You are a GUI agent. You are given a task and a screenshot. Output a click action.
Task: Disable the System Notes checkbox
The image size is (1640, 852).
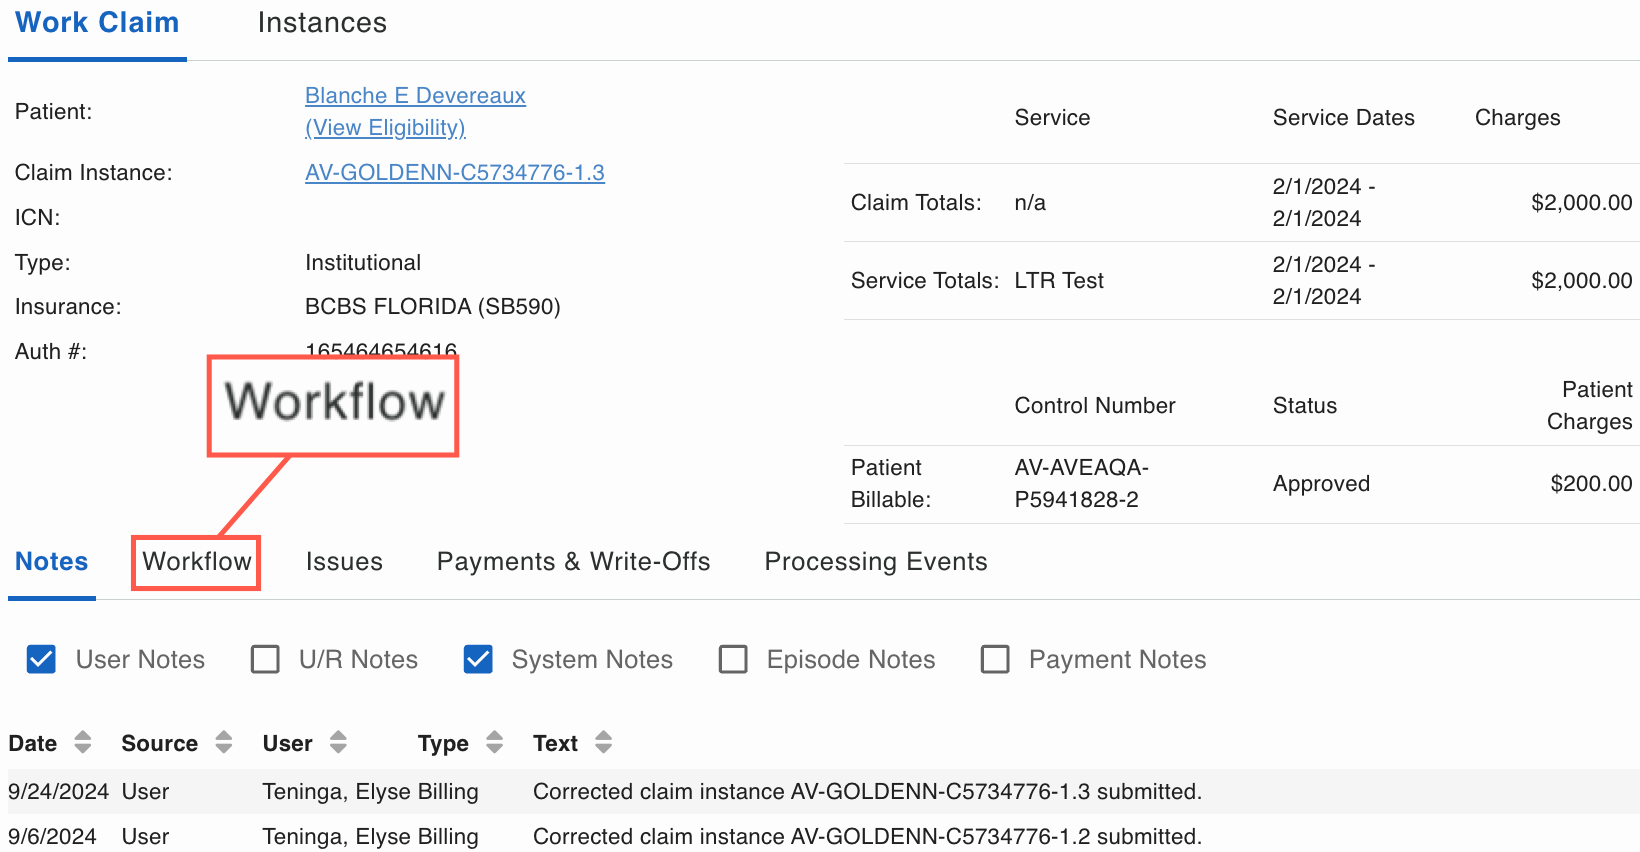pos(478,660)
